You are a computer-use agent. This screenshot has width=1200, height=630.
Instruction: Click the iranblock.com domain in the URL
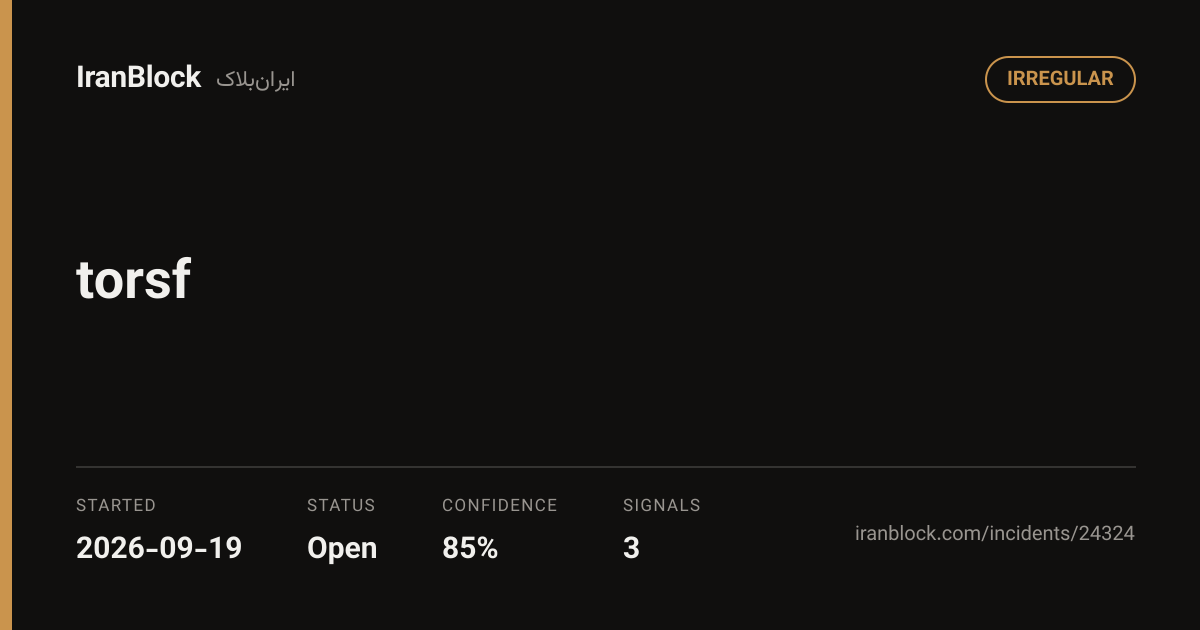point(918,533)
